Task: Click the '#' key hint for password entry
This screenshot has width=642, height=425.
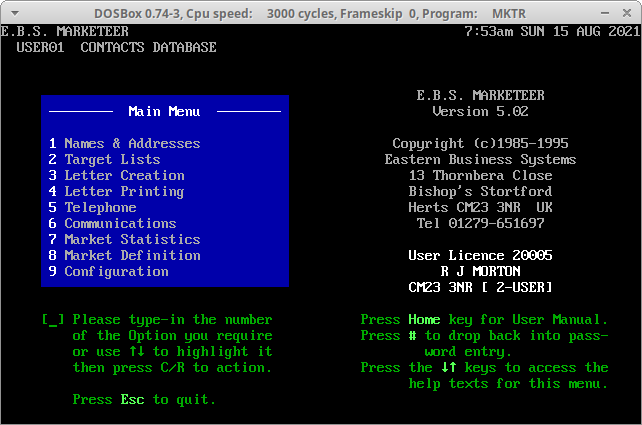Action: [412, 336]
